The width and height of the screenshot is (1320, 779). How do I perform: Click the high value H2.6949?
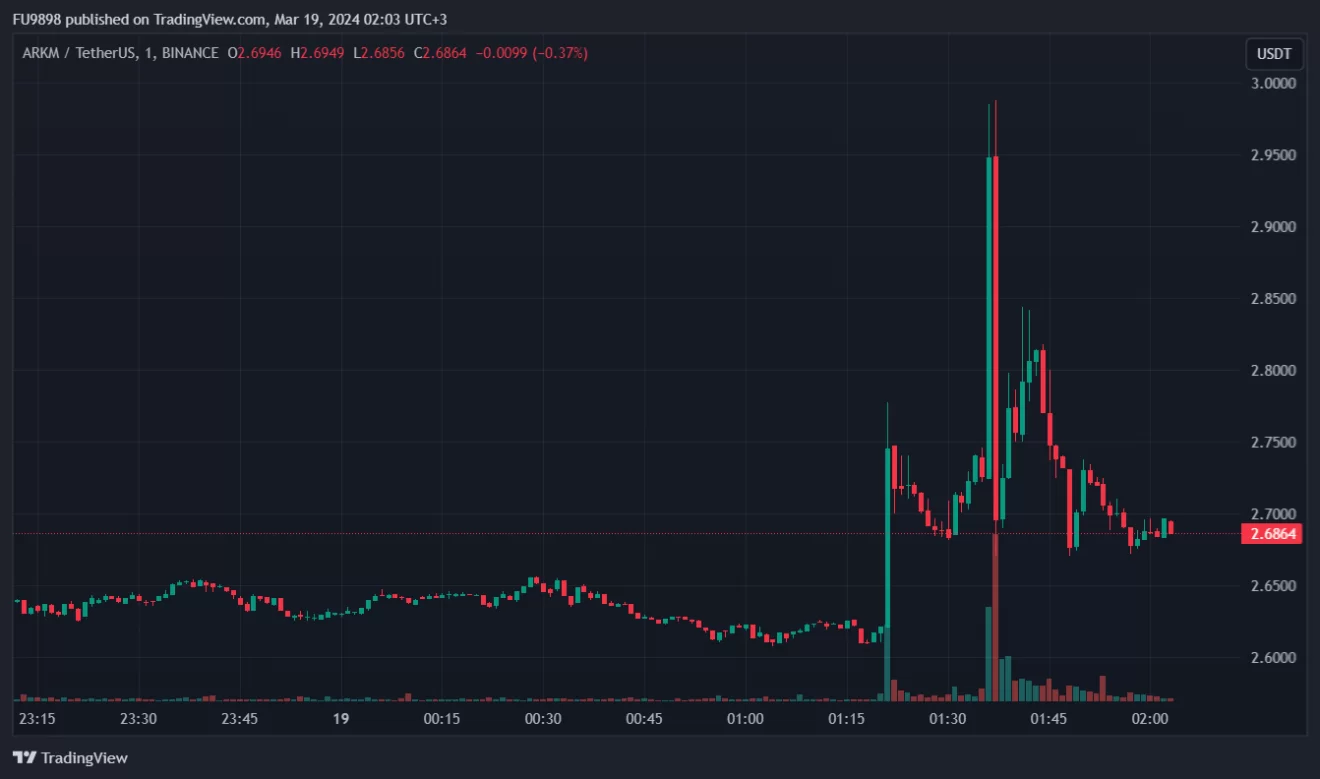(318, 52)
